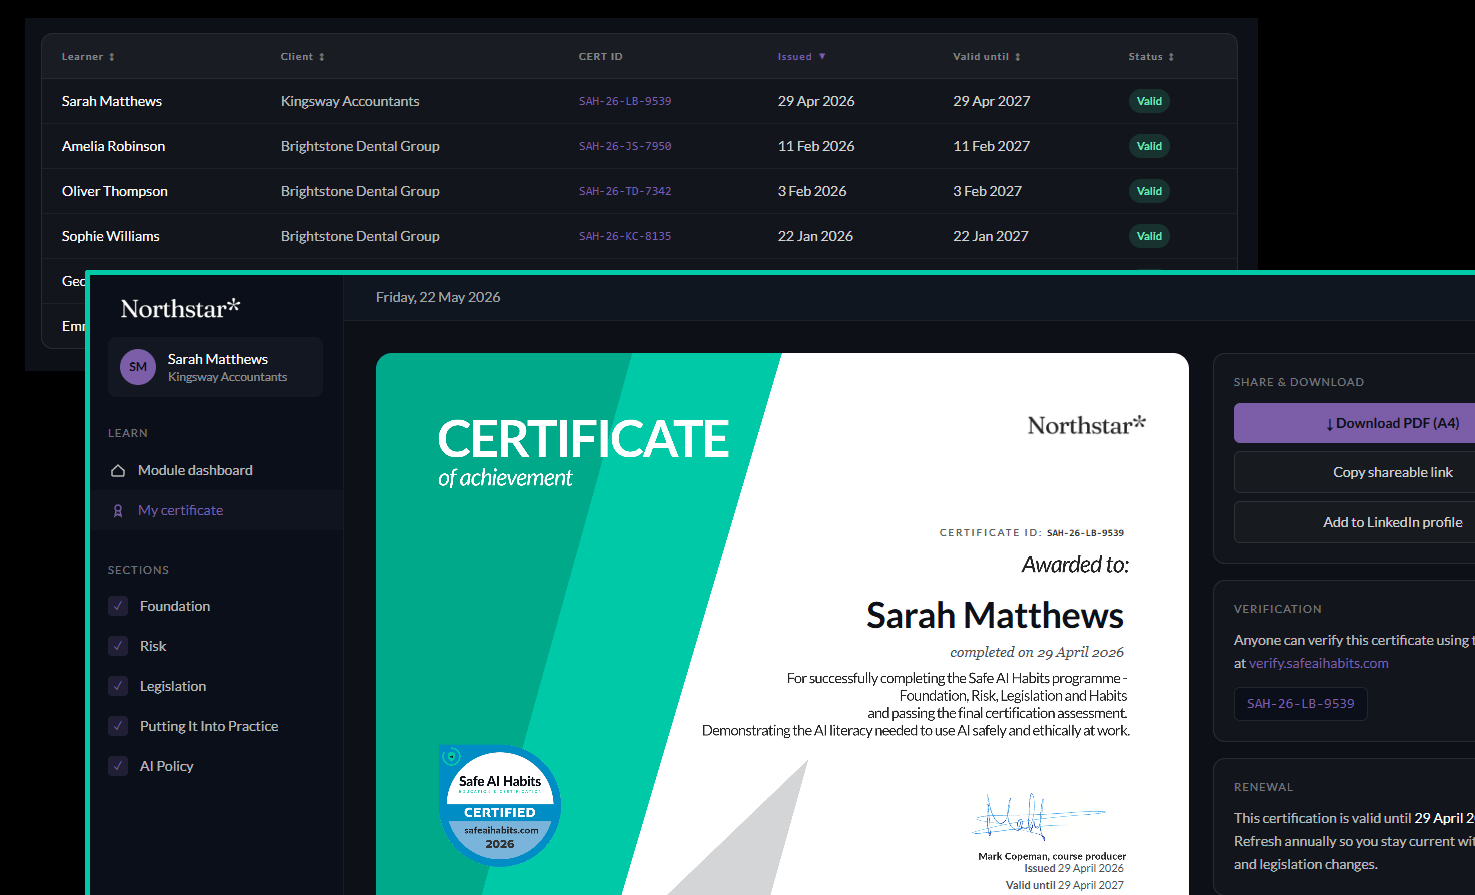Viewport: 1475px width, 895px height.
Task: Open the verify.safeaihabits.com link
Action: 1319,663
